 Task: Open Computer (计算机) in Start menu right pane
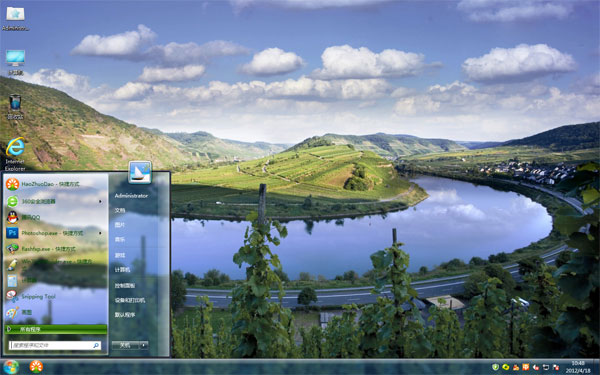122,270
